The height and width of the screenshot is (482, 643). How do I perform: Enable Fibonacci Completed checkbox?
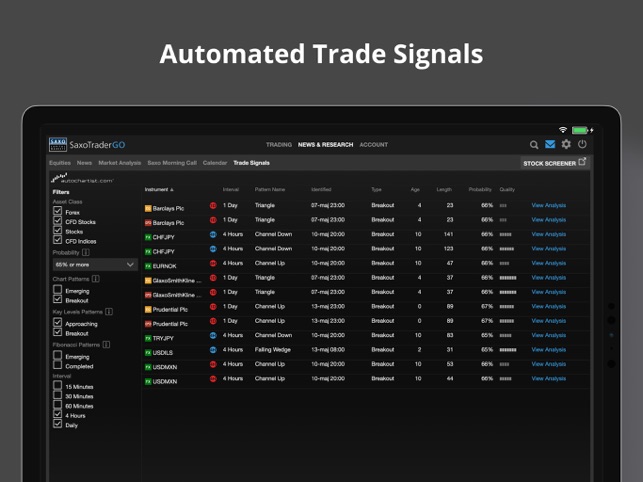coord(57,365)
